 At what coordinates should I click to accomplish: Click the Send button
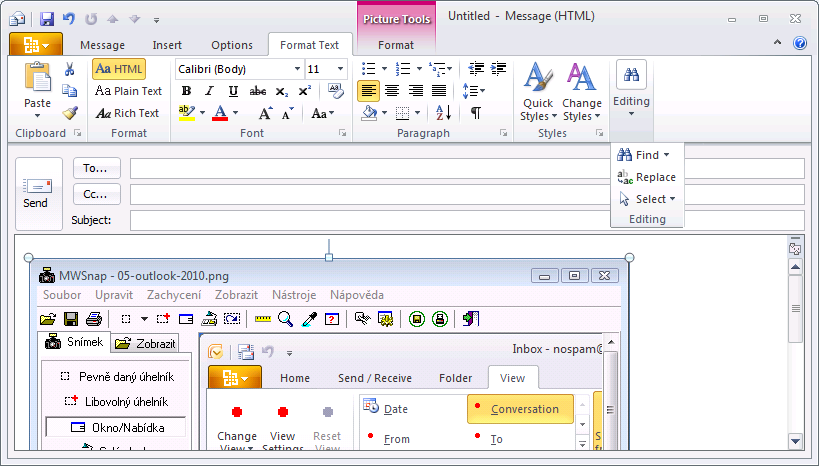36,193
